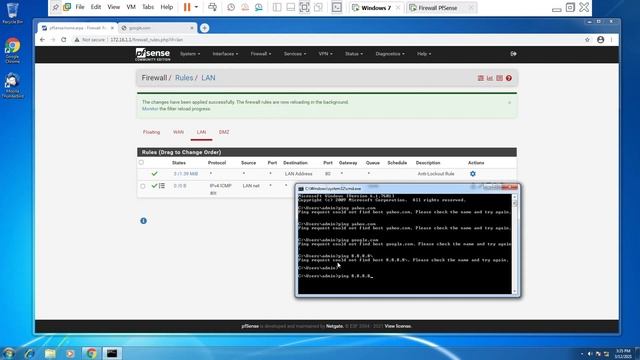Open the VMware VM menu
The width and height of the screenshot is (640, 360).
[131, 7]
